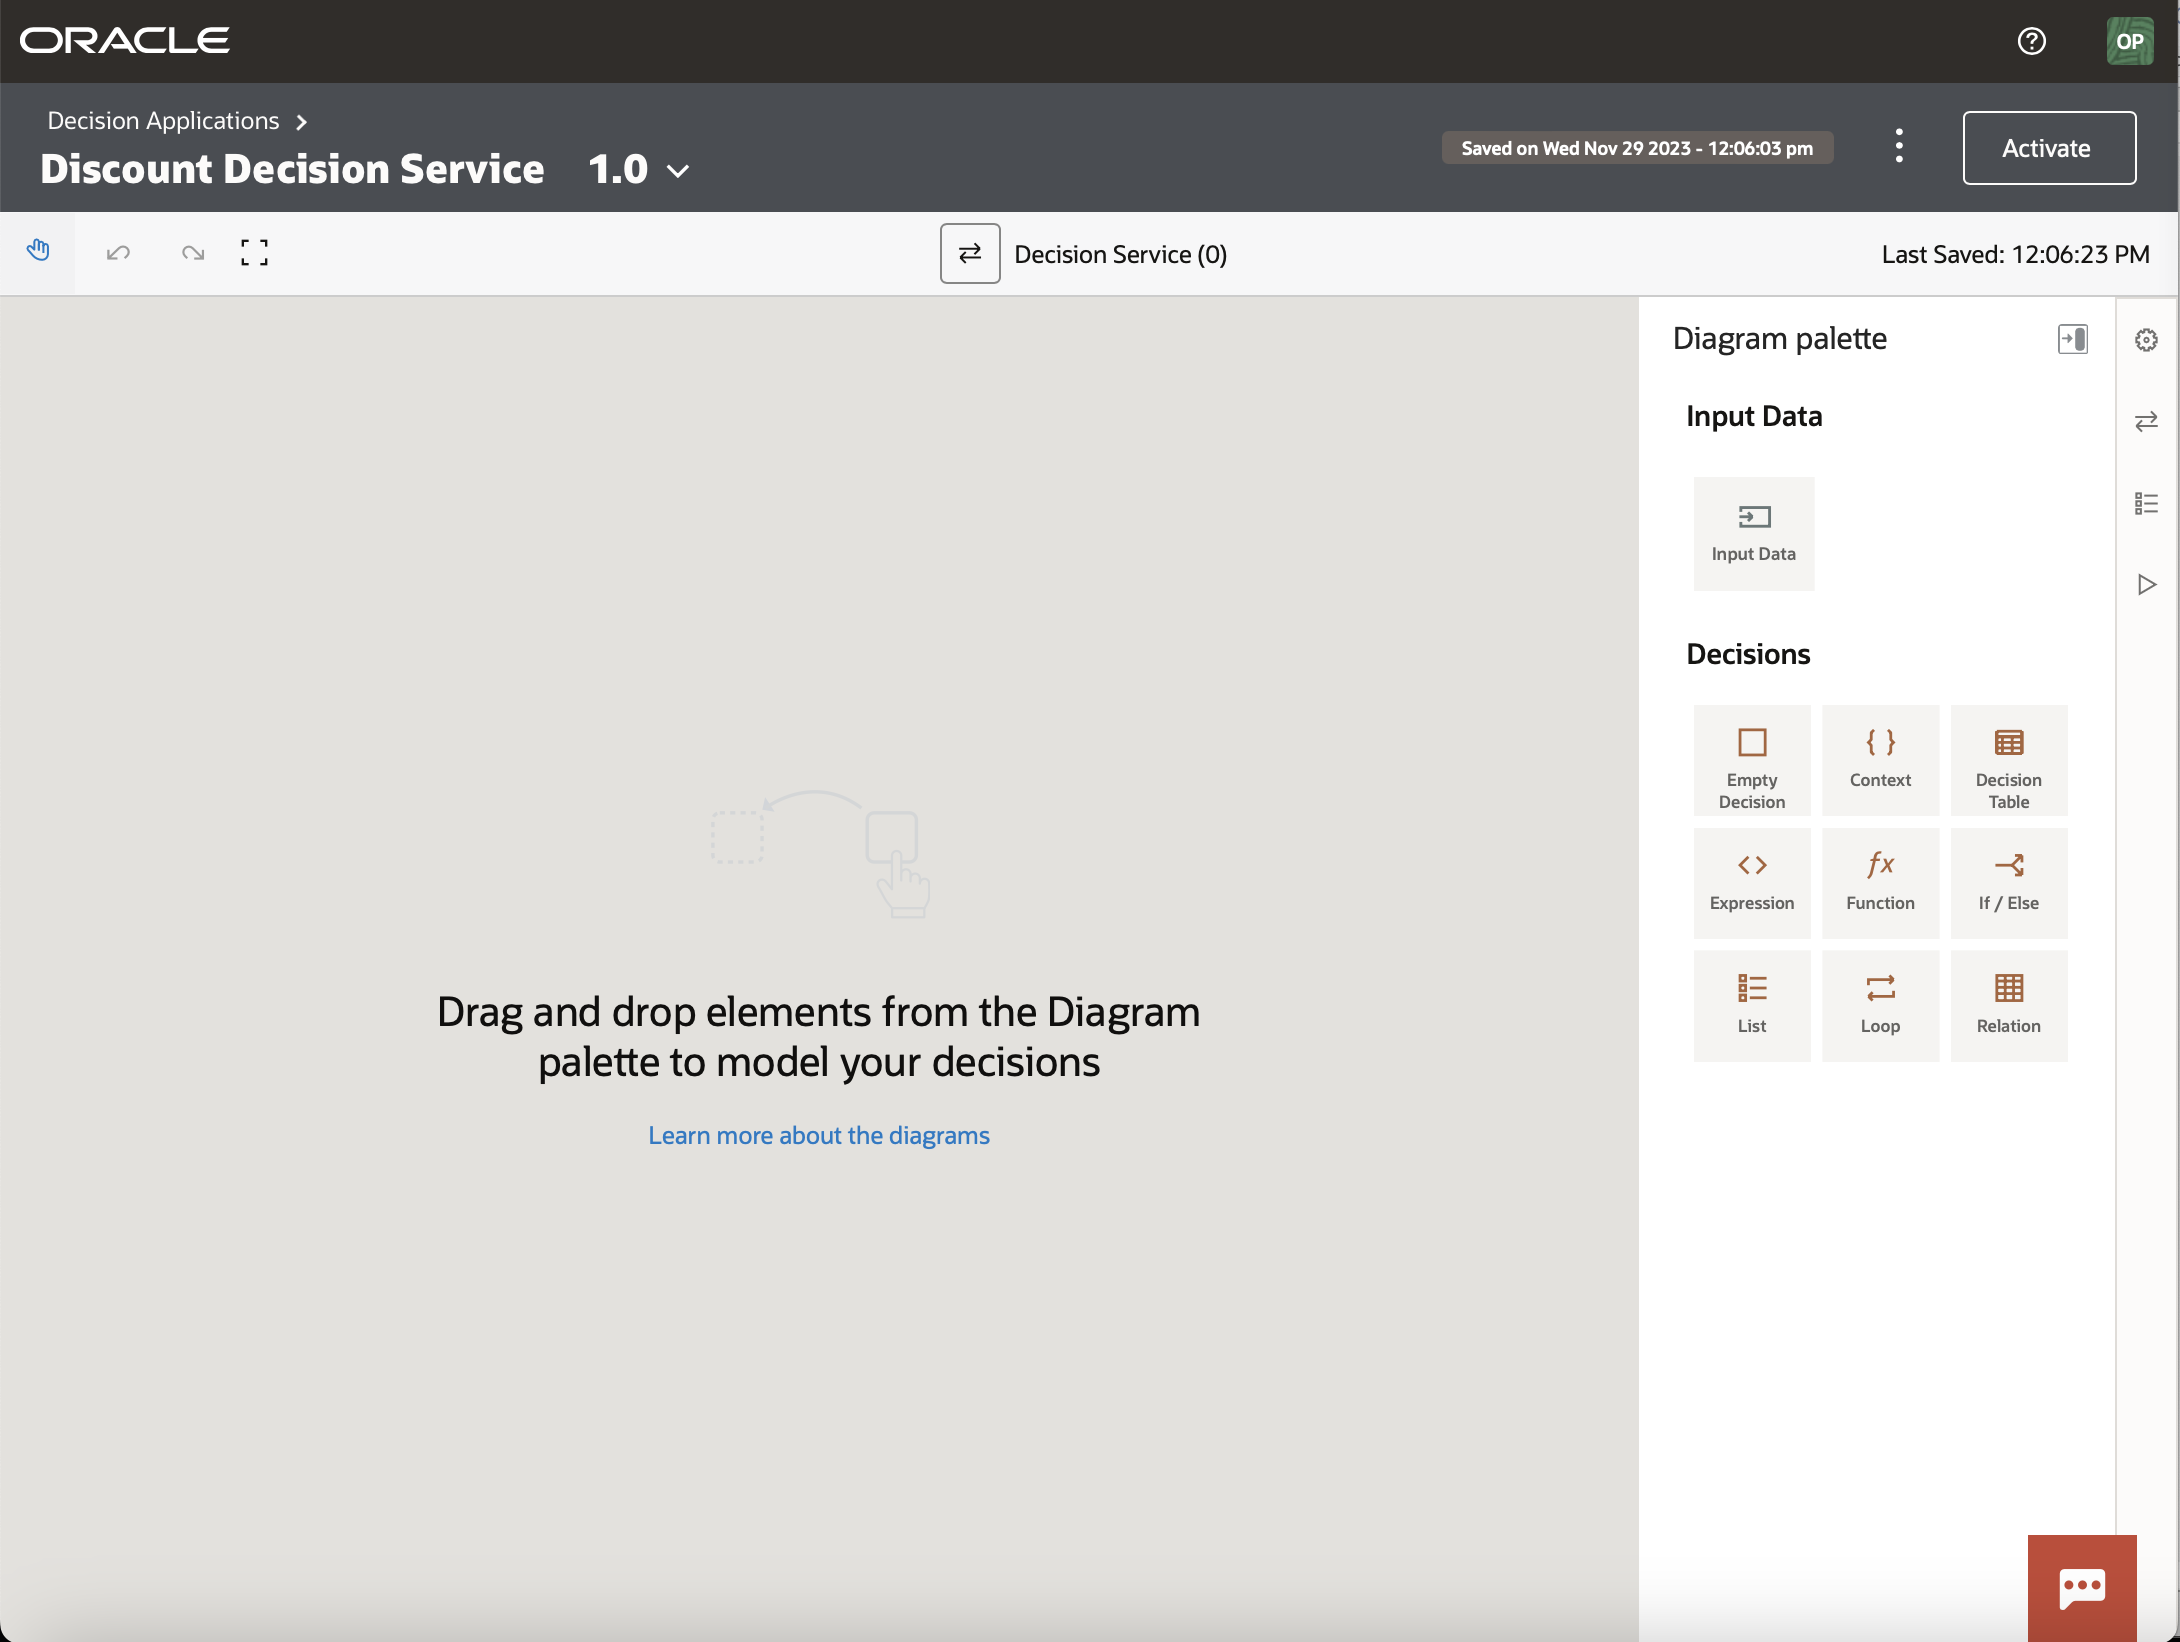This screenshot has height=1642, width=2180.
Task: Select the If / Else decision element
Action: coord(2008,882)
